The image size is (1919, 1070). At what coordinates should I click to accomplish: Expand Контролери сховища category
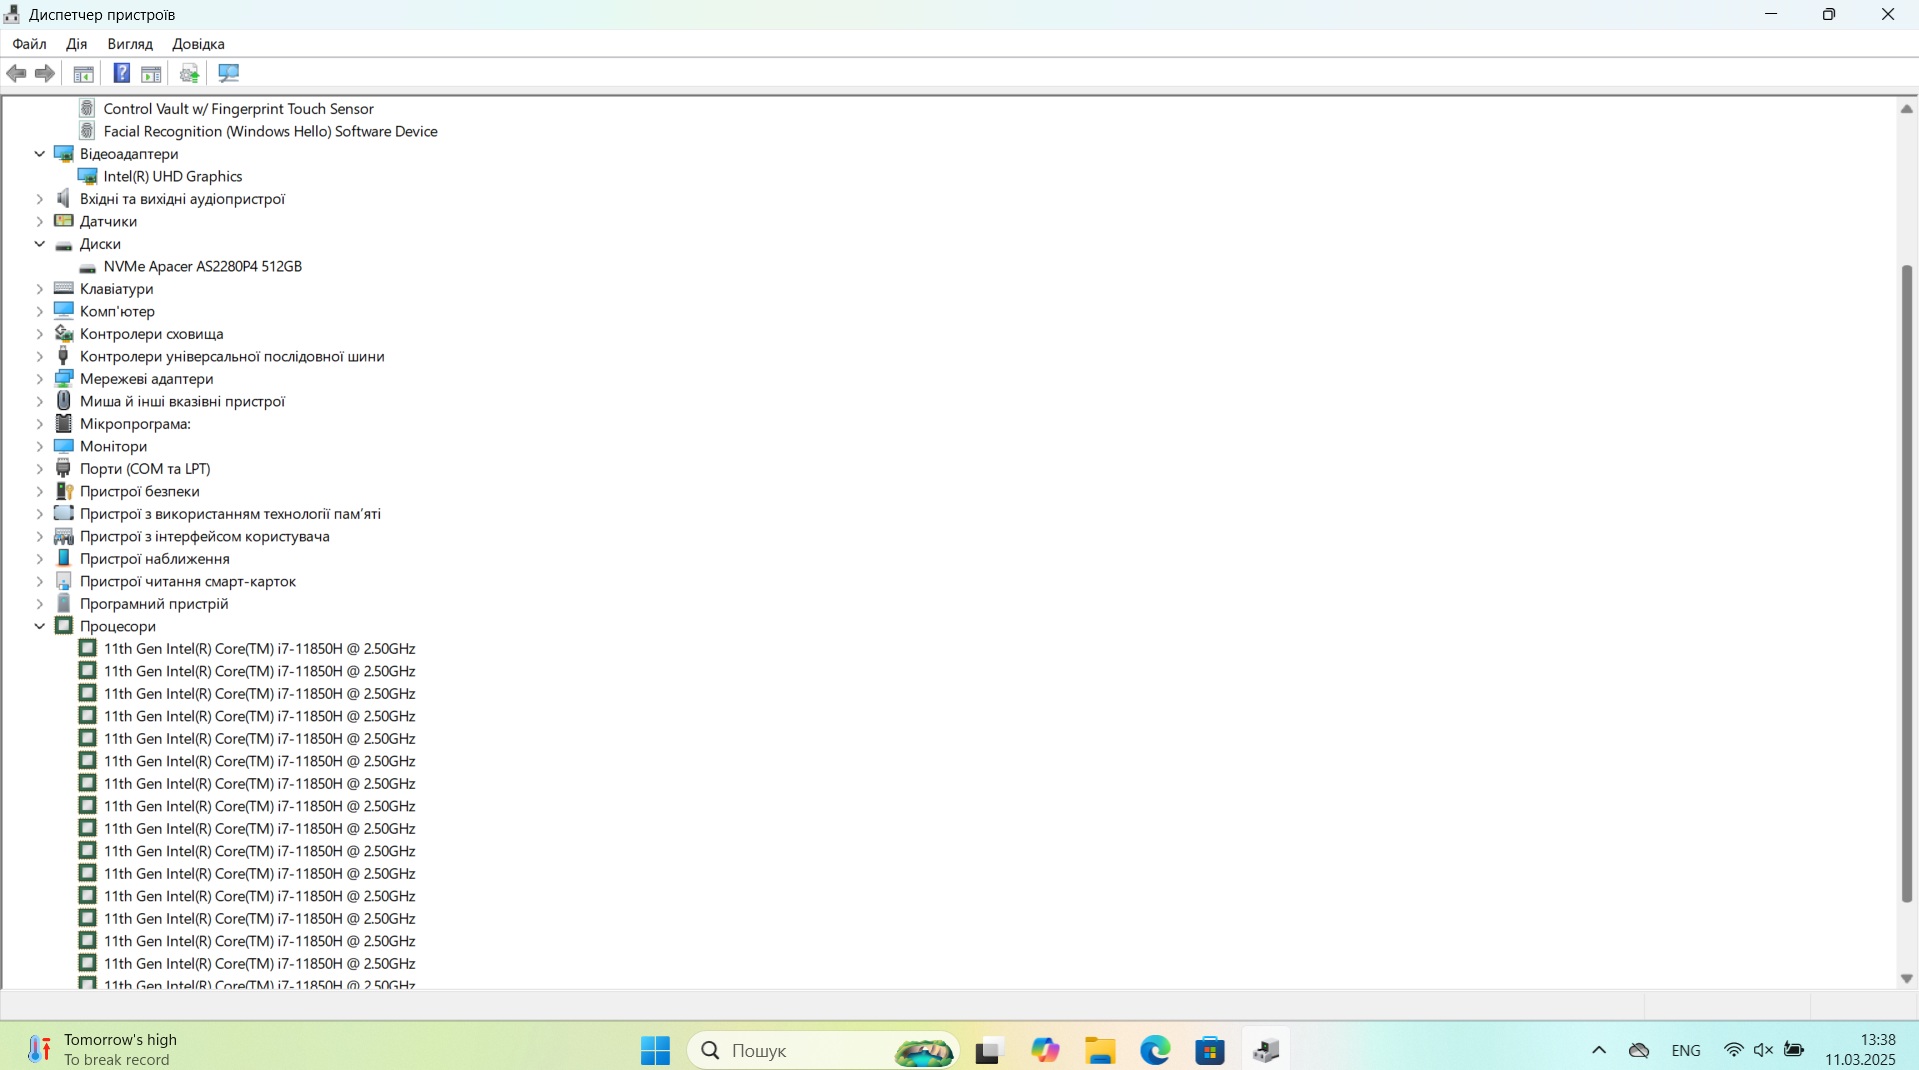(40, 334)
